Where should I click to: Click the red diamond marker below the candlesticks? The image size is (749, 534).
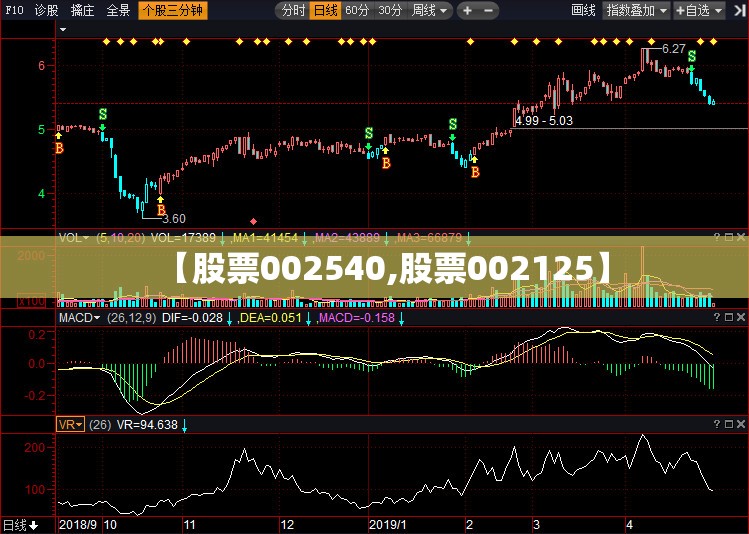254,221
